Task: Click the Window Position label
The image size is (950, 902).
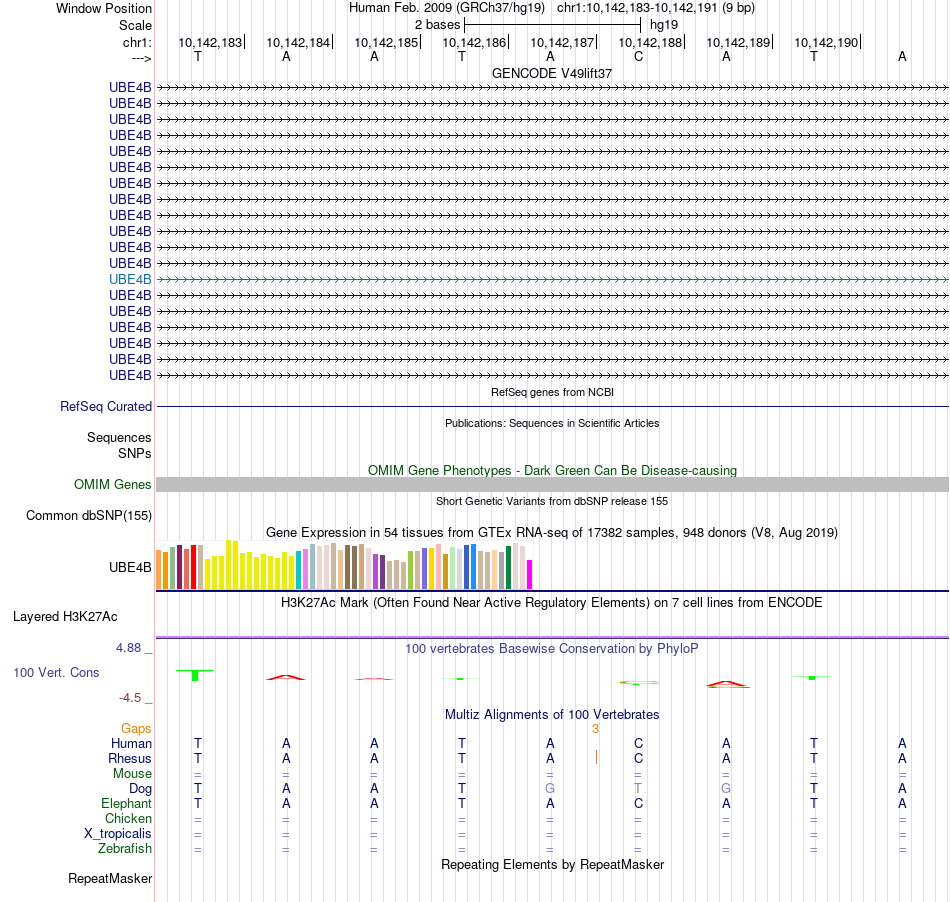Action: click(104, 8)
